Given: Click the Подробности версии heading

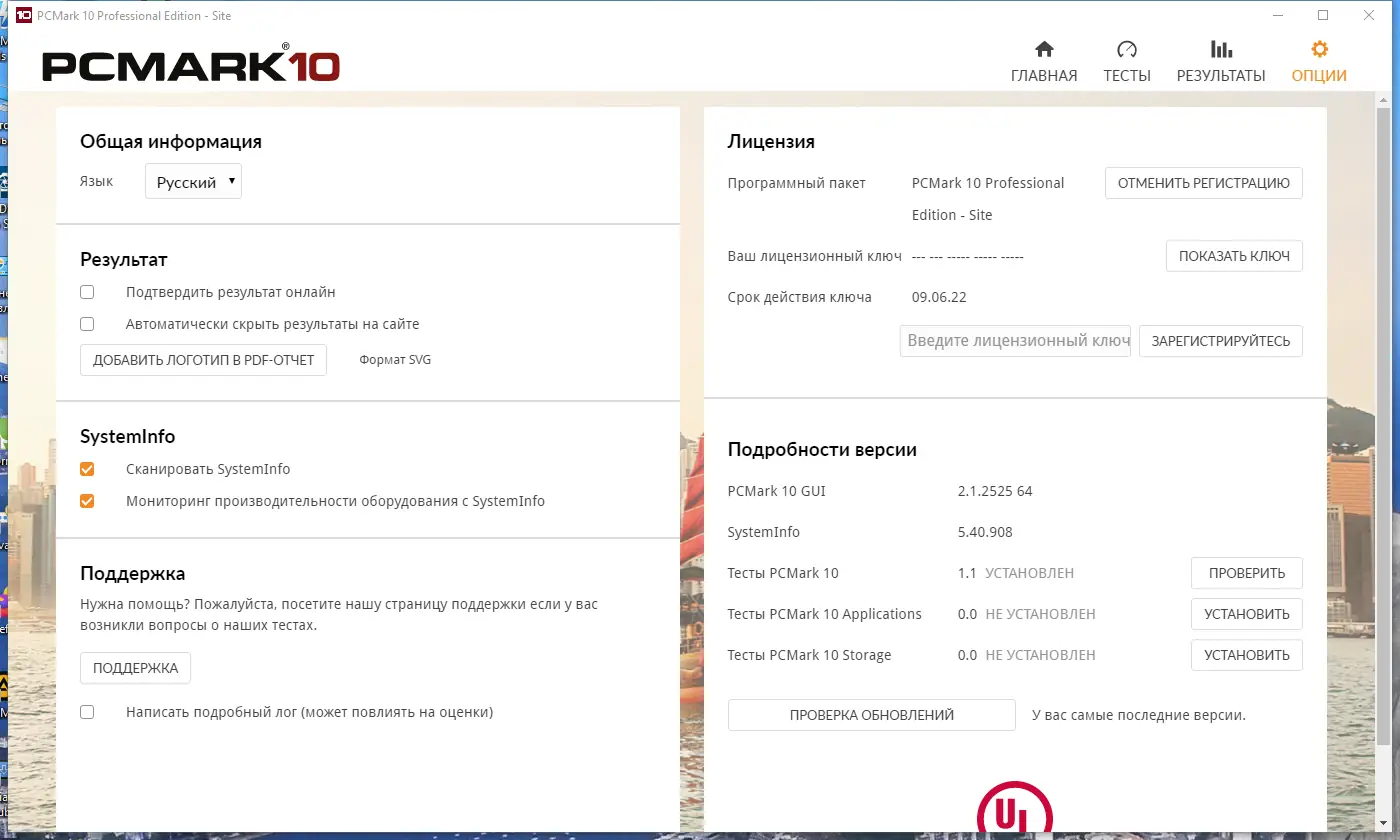Looking at the screenshot, I should [x=822, y=450].
